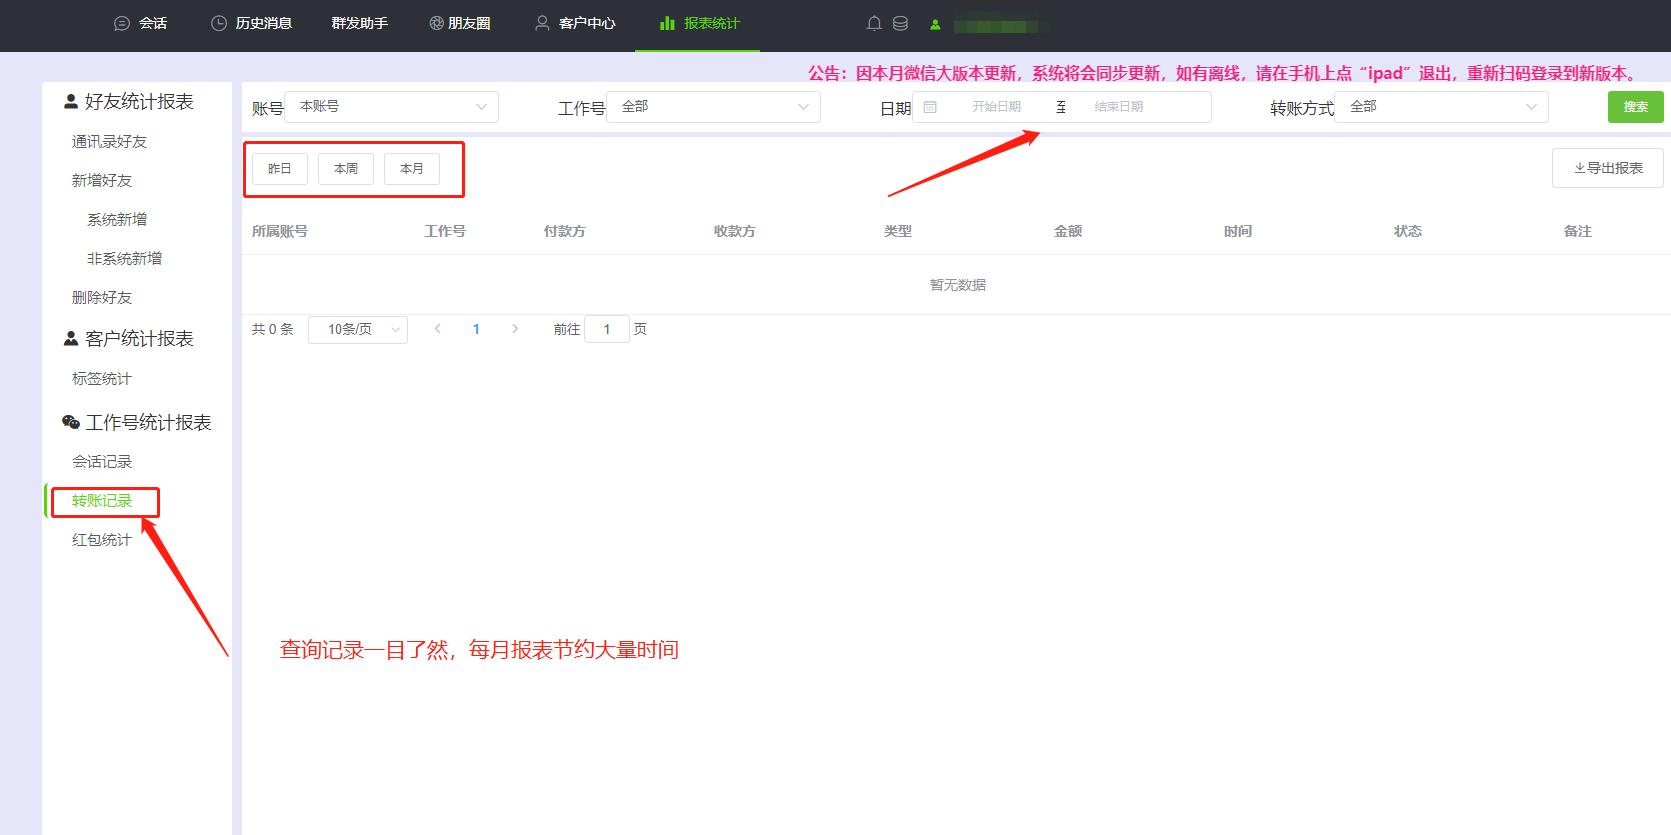Select the 报表统计 tab

699,23
